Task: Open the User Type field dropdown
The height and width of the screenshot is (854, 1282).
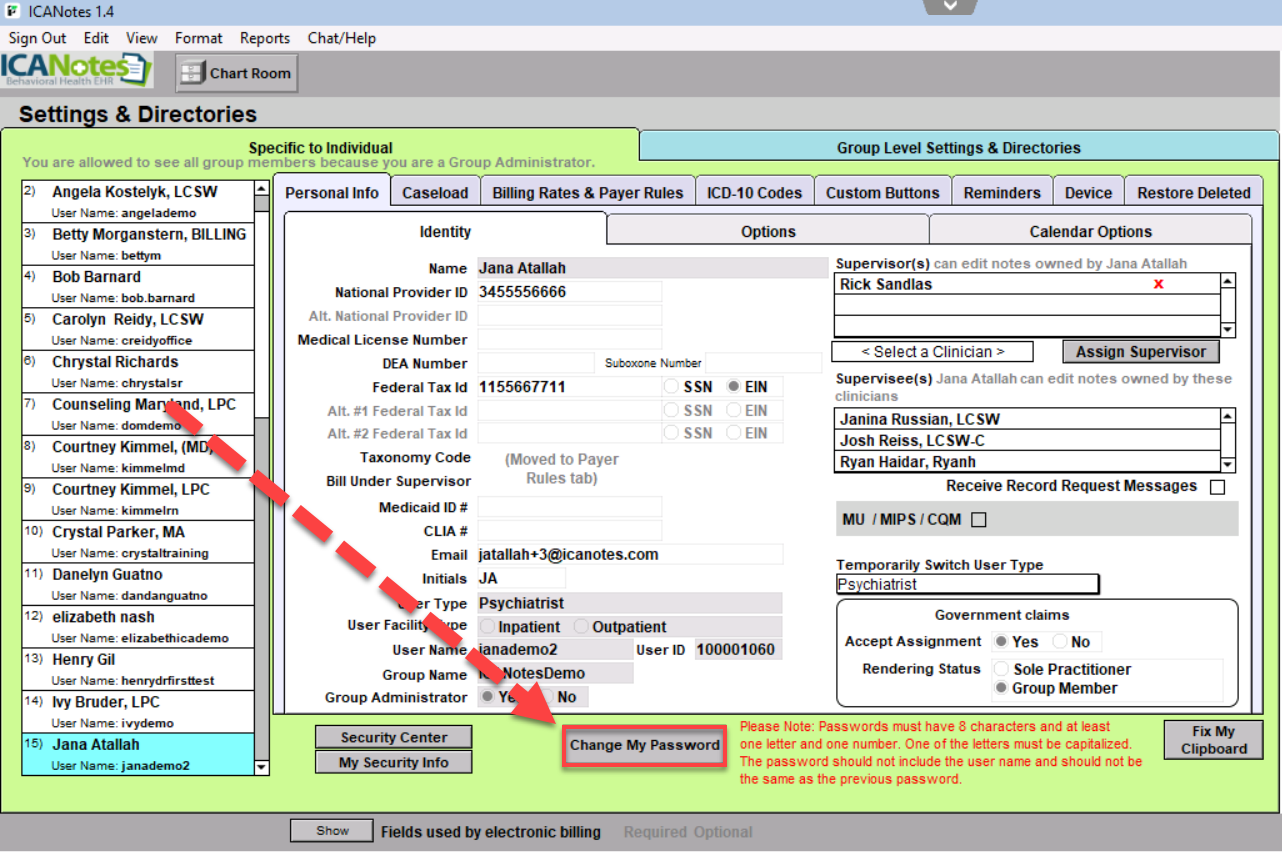Action: point(629,603)
